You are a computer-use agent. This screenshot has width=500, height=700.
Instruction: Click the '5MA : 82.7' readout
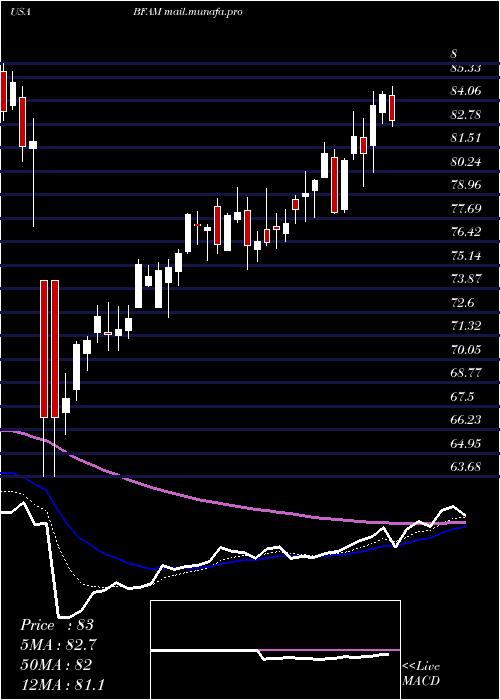58,645
